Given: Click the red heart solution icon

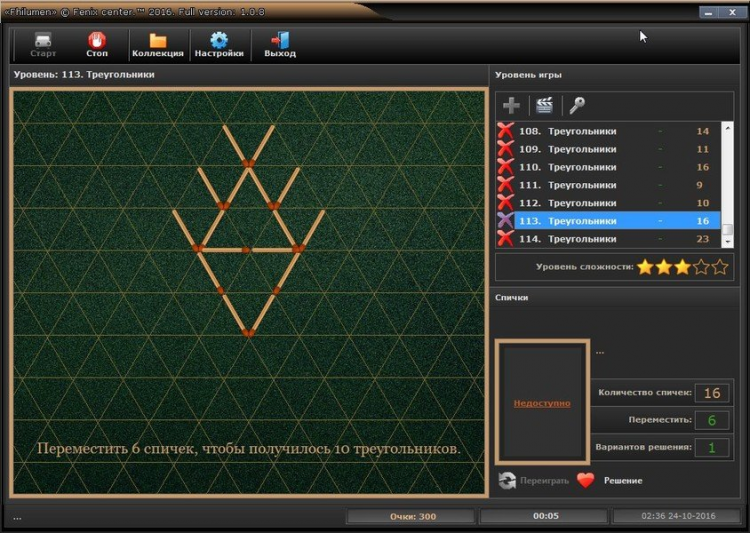Looking at the screenshot, I should (585, 480).
